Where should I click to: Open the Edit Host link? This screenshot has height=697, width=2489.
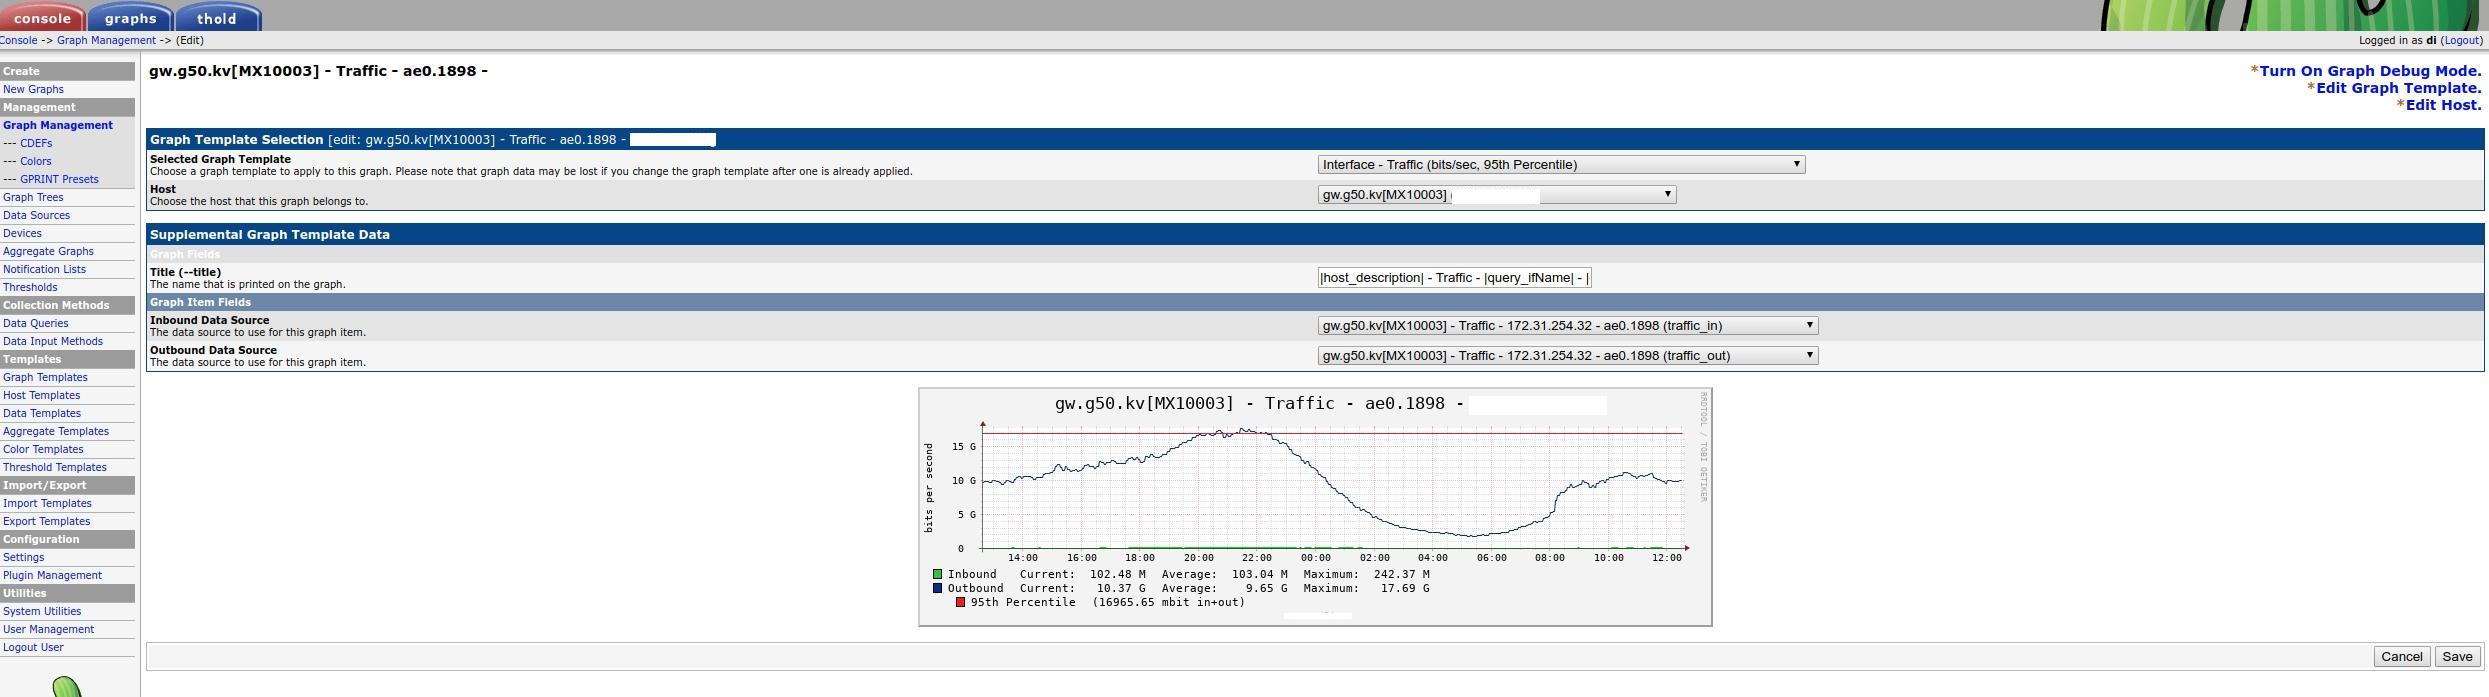[2443, 105]
